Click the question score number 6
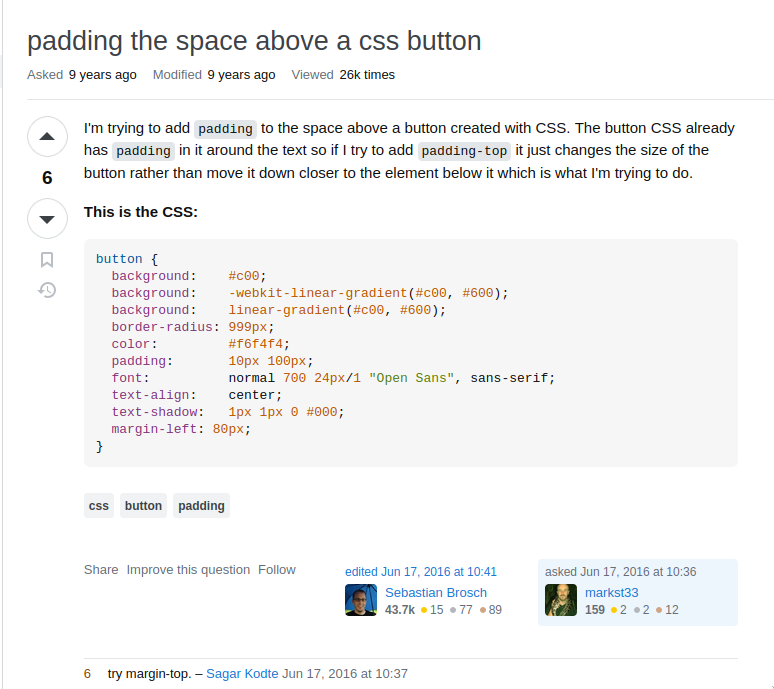The height and width of the screenshot is (689, 774). click(x=47, y=178)
